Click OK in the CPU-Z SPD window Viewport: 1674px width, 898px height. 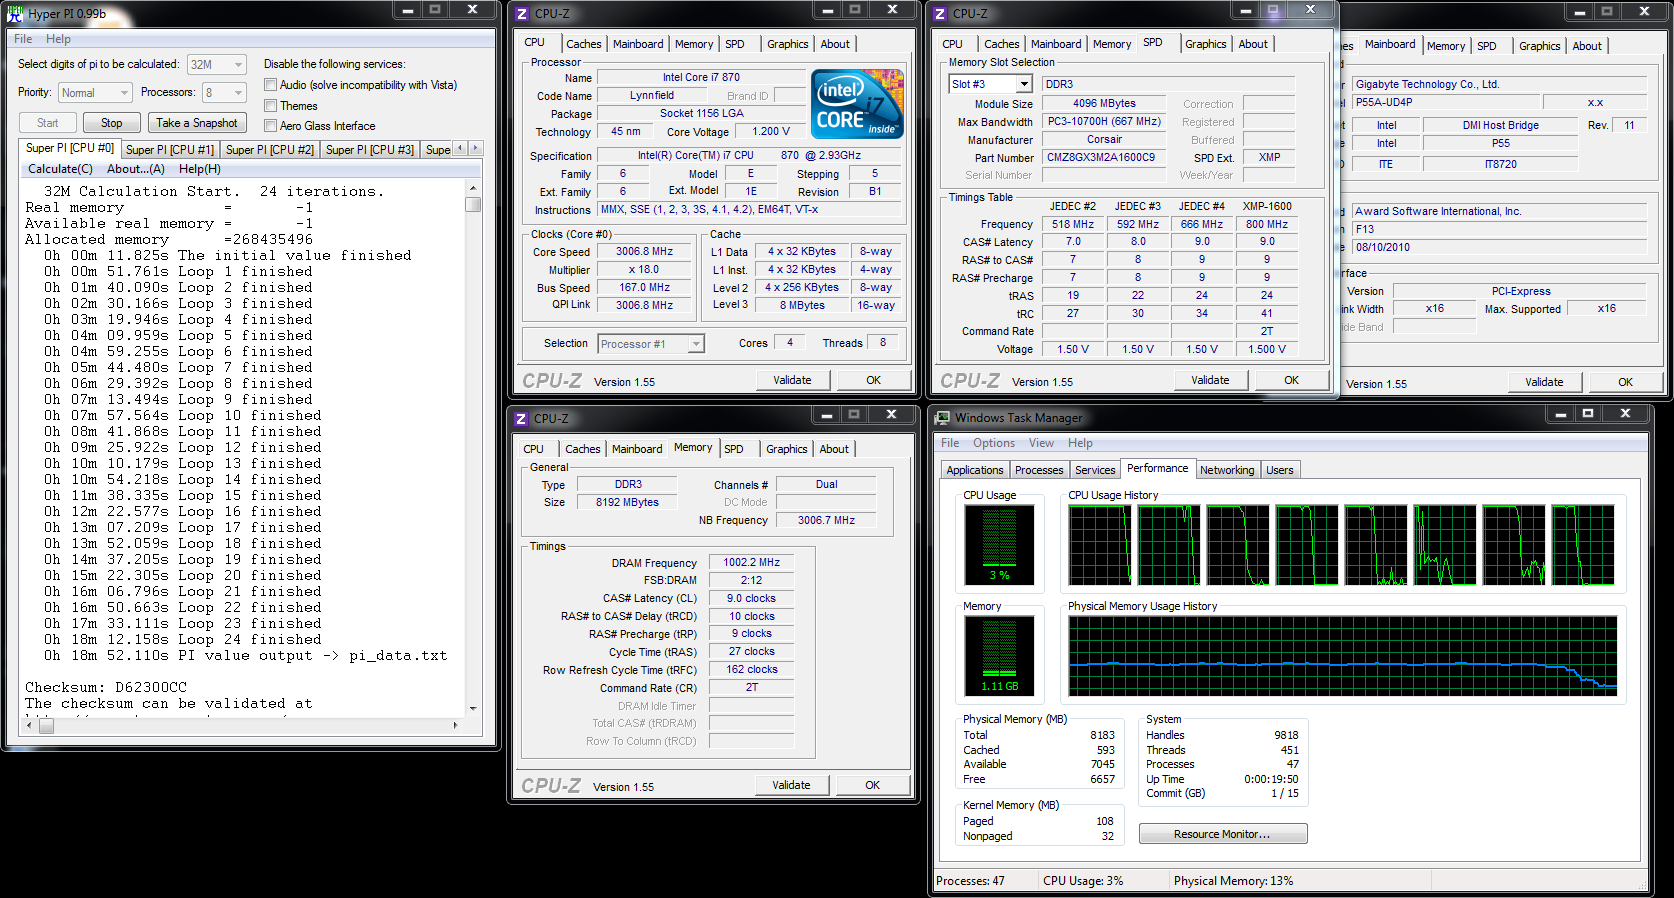click(1291, 380)
